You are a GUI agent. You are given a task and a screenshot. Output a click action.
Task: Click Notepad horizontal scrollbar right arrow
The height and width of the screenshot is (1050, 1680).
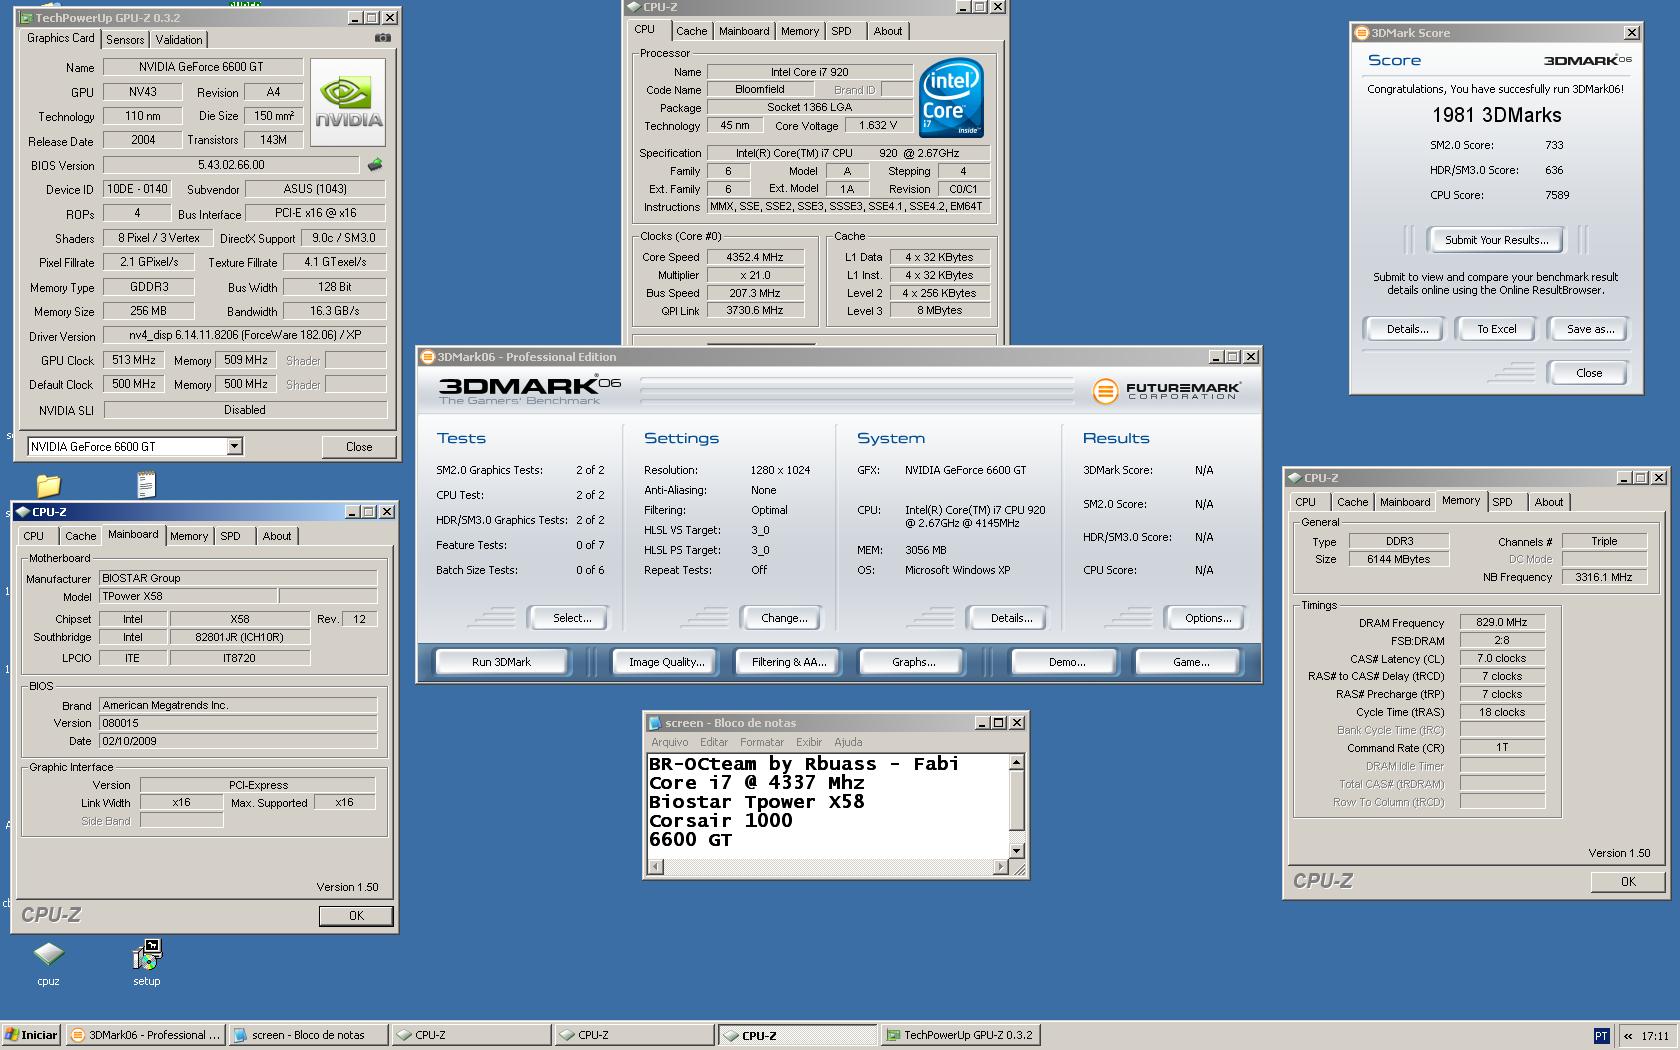pos(1000,867)
